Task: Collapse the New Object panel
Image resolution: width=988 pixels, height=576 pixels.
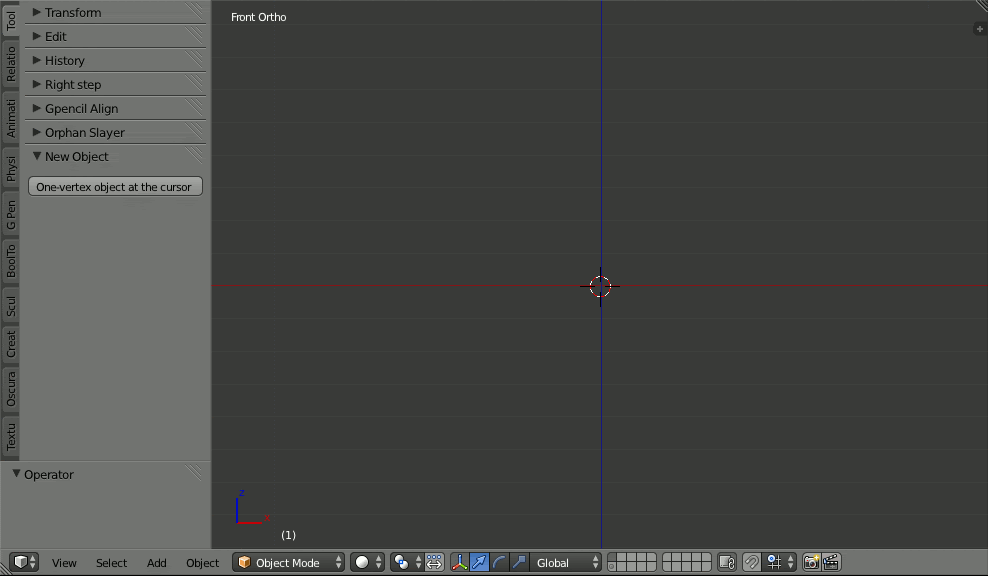Action: pos(115,156)
